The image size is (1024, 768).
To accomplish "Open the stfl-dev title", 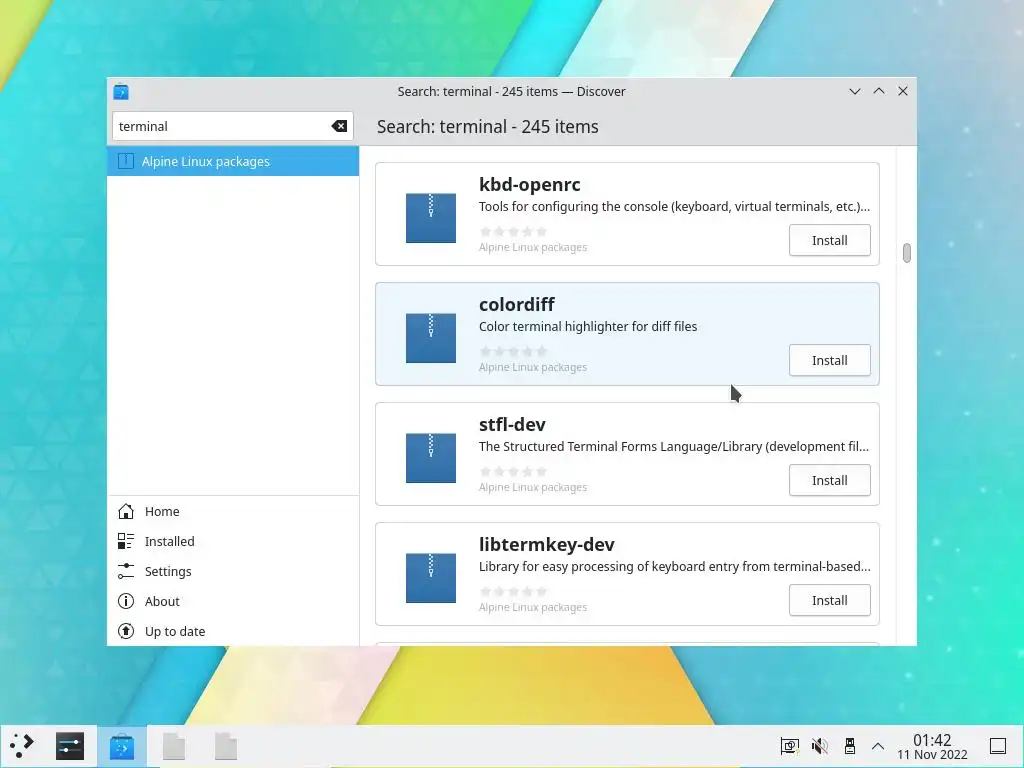I will (512, 425).
